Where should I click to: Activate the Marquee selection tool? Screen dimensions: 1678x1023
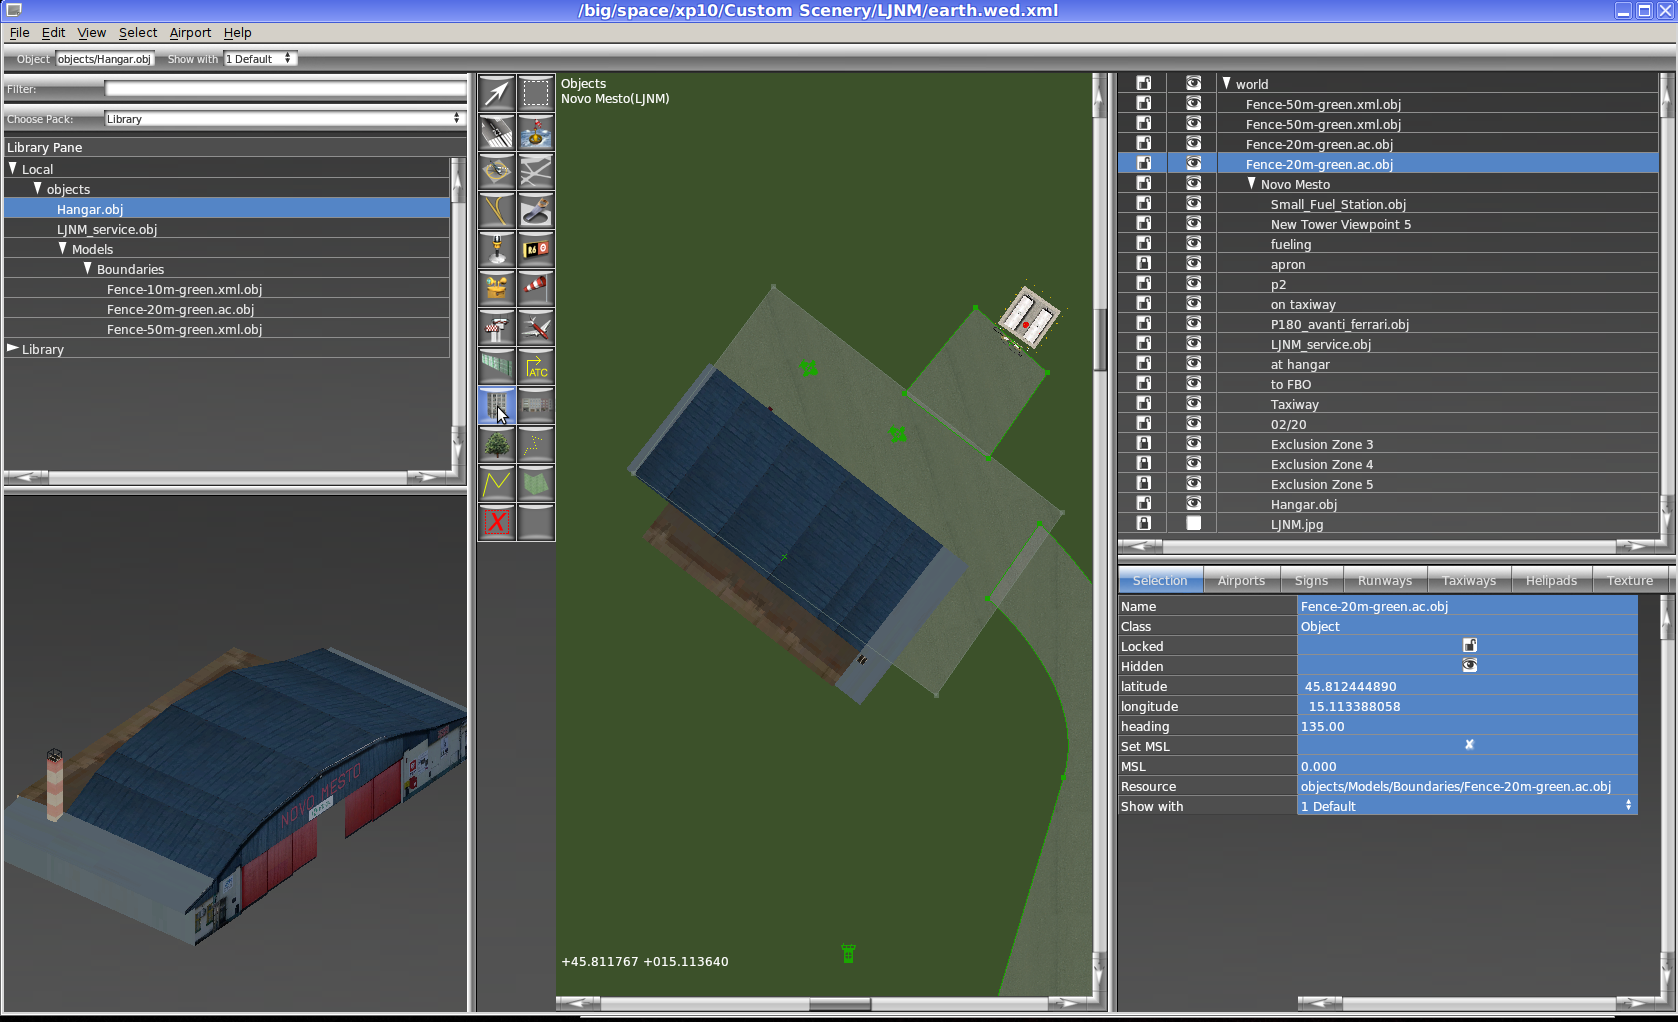536,93
